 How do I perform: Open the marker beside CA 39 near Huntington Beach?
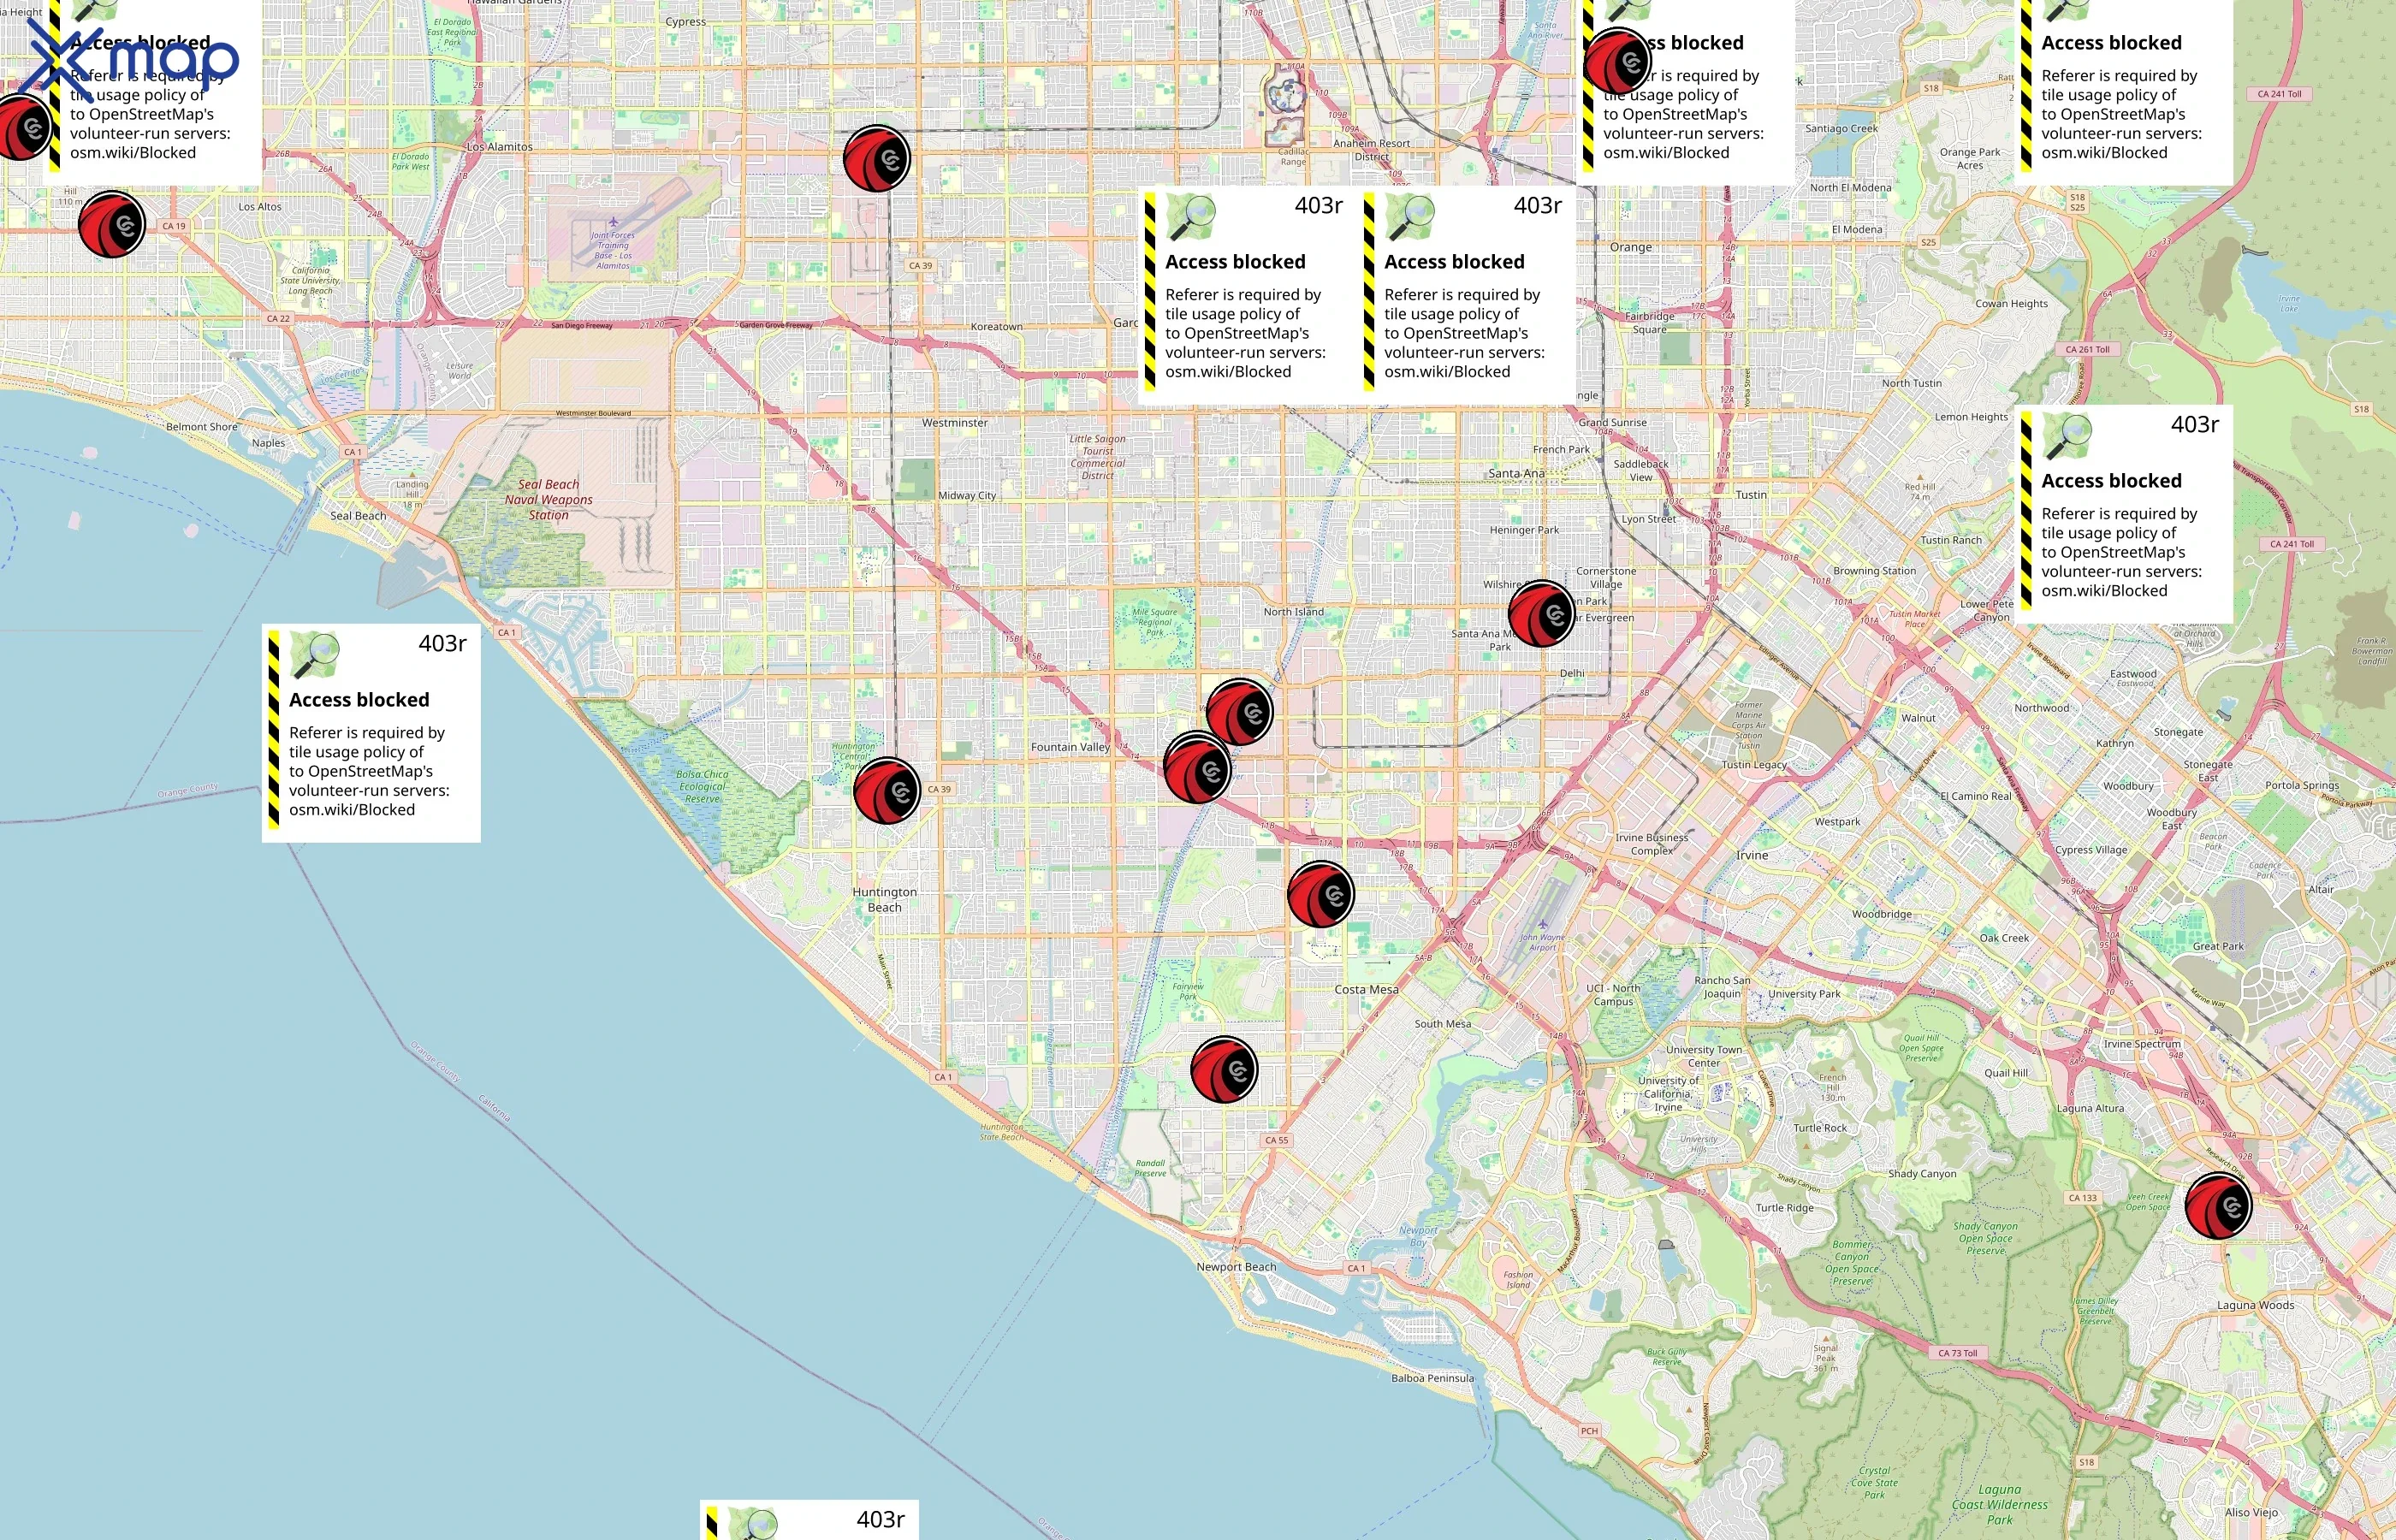pyautogui.click(x=887, y=790)
